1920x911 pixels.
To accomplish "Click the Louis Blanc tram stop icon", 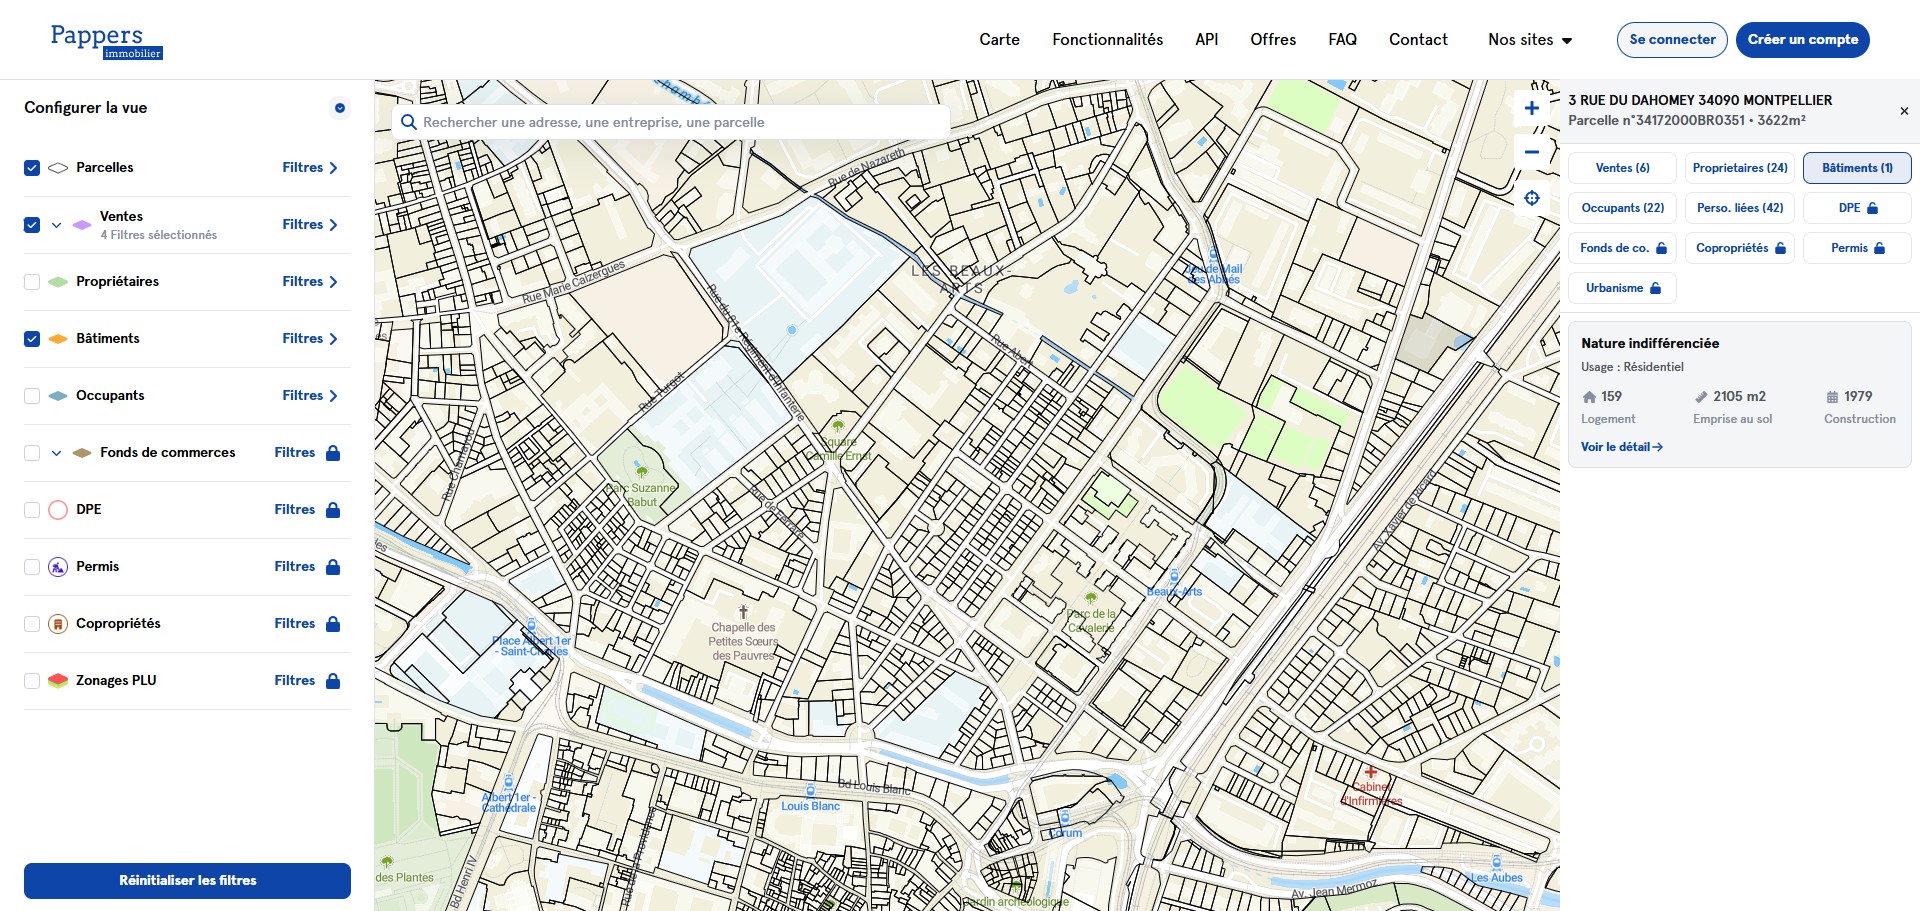I will [810, 791].
